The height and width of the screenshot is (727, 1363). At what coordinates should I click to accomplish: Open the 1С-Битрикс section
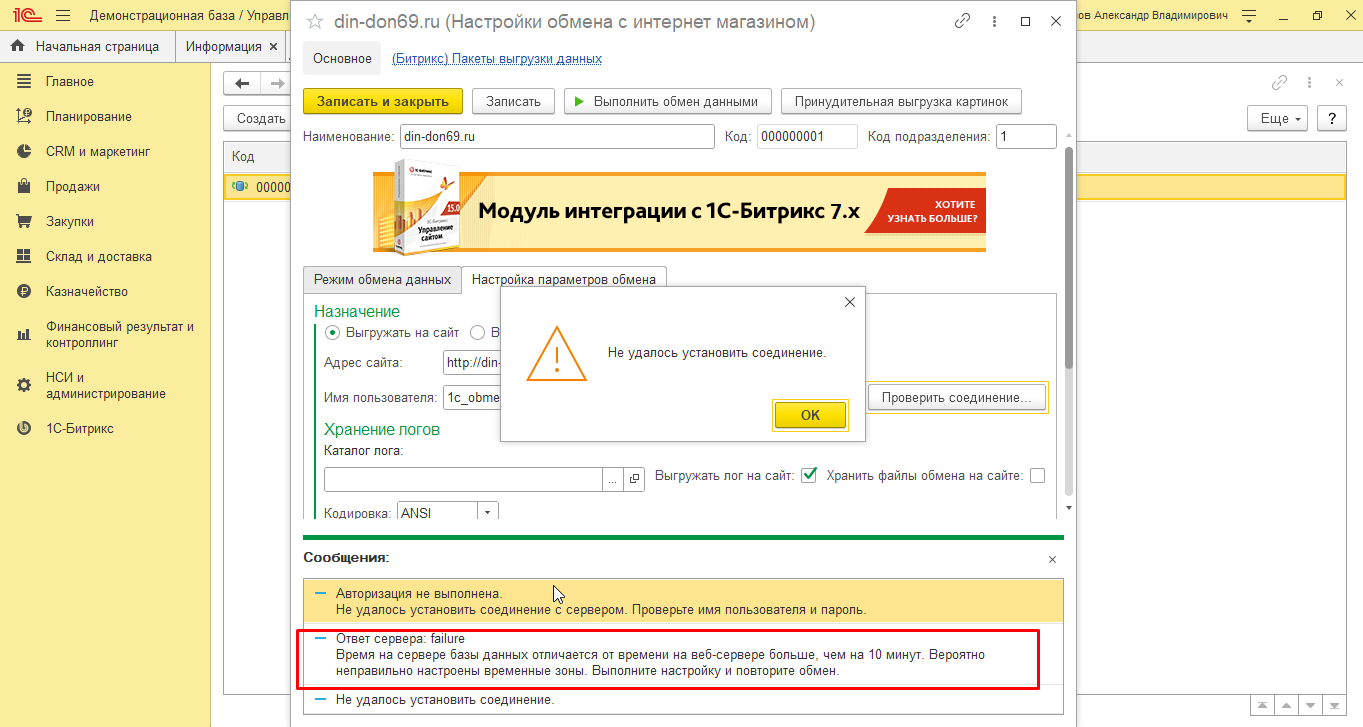(80, 429)
